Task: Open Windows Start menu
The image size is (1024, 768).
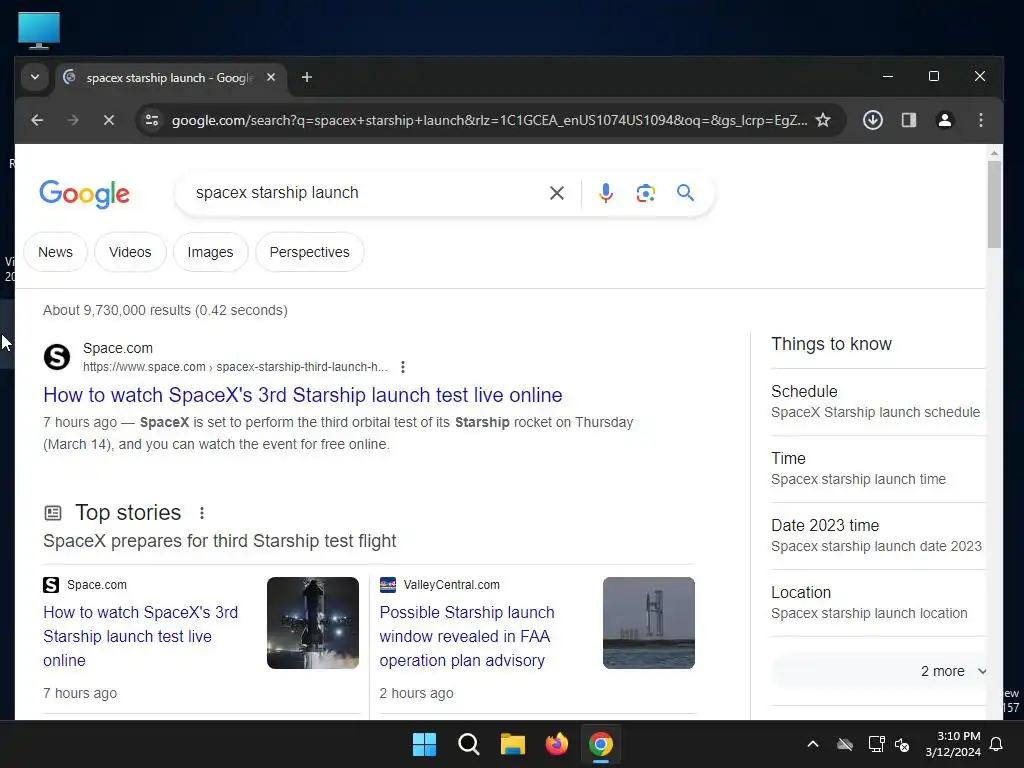Action: pyautogui.click(x=424, y=744)
